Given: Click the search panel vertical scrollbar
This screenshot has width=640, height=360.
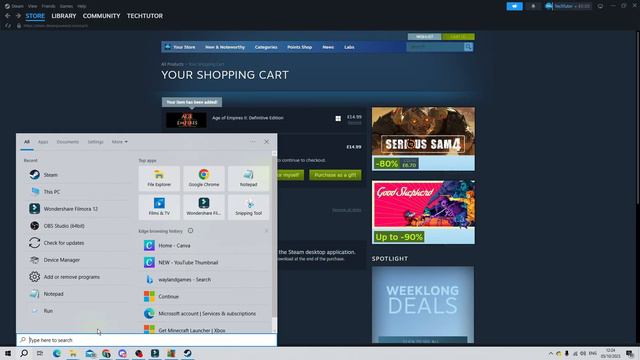Looking at the screenshot, I should coord(274,241).
